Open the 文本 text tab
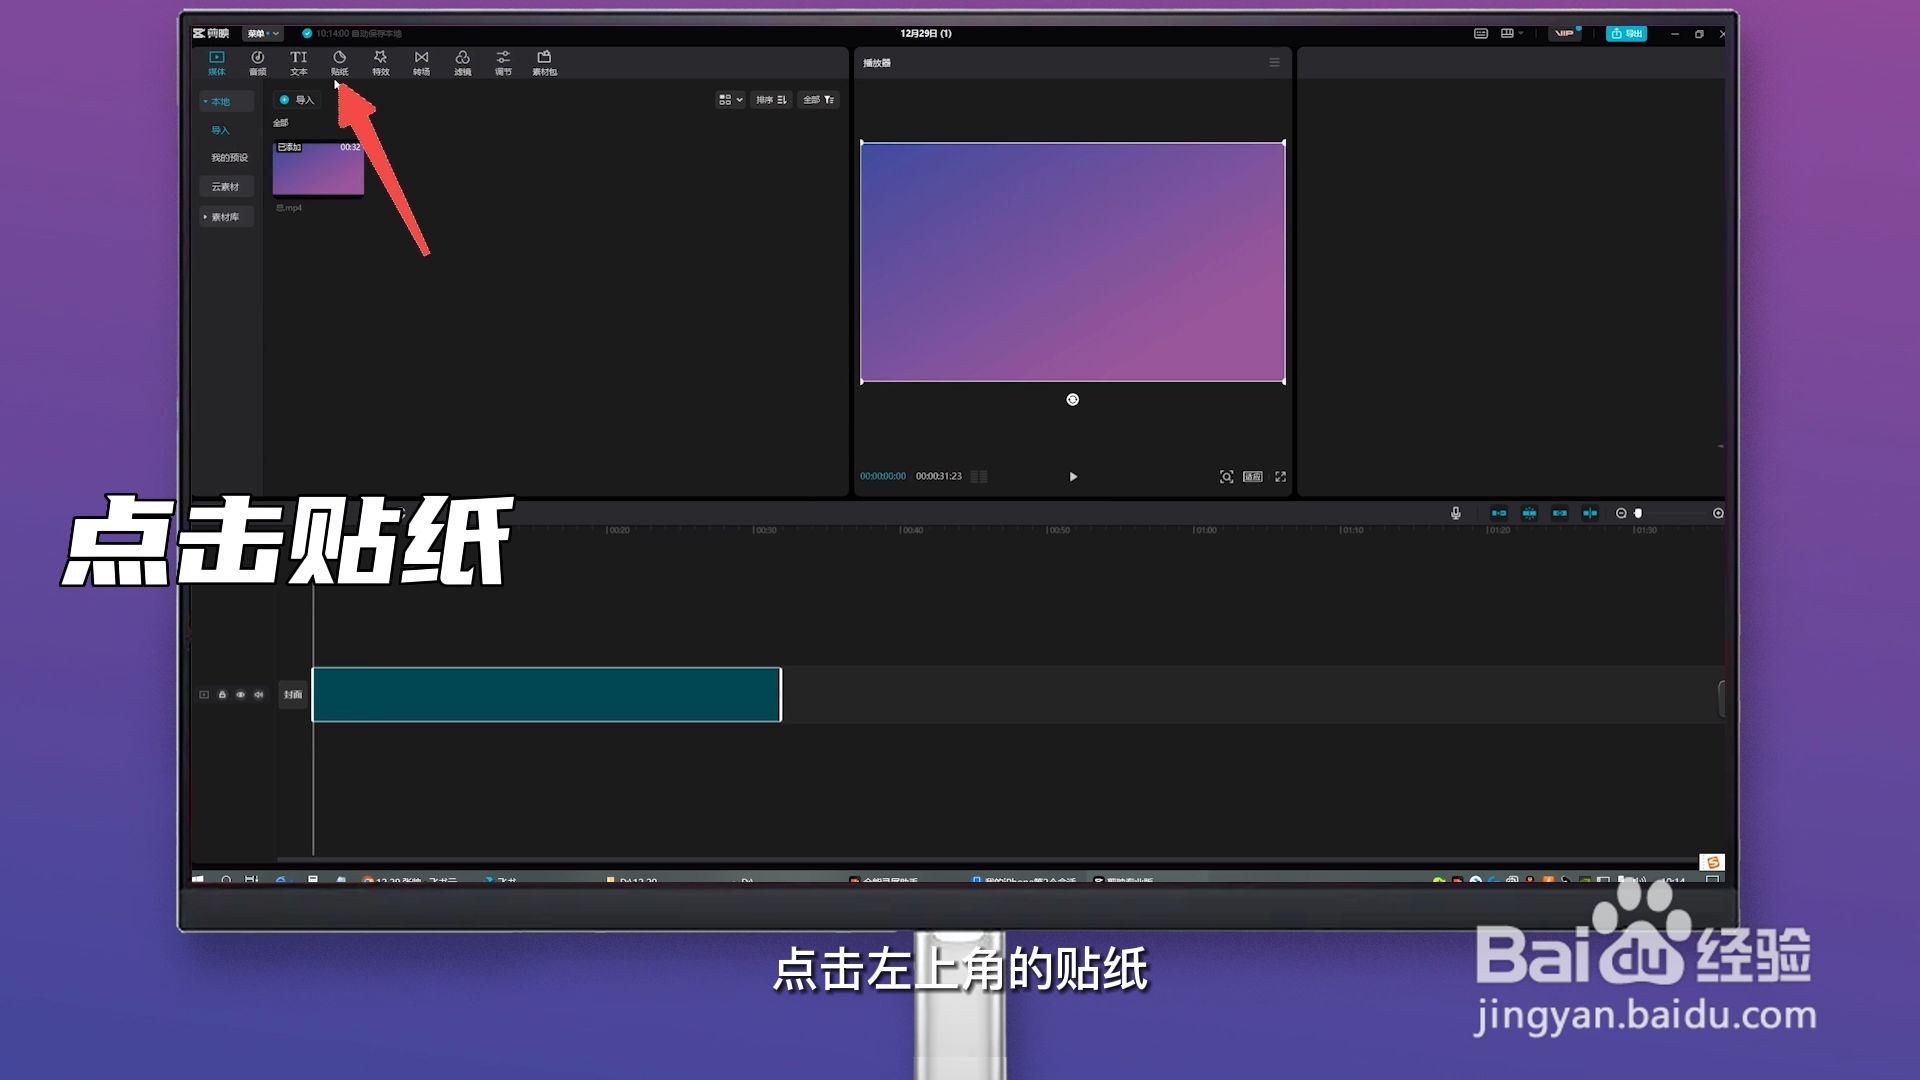The width and height of the screenshot is (1920, 1080). 298,63
